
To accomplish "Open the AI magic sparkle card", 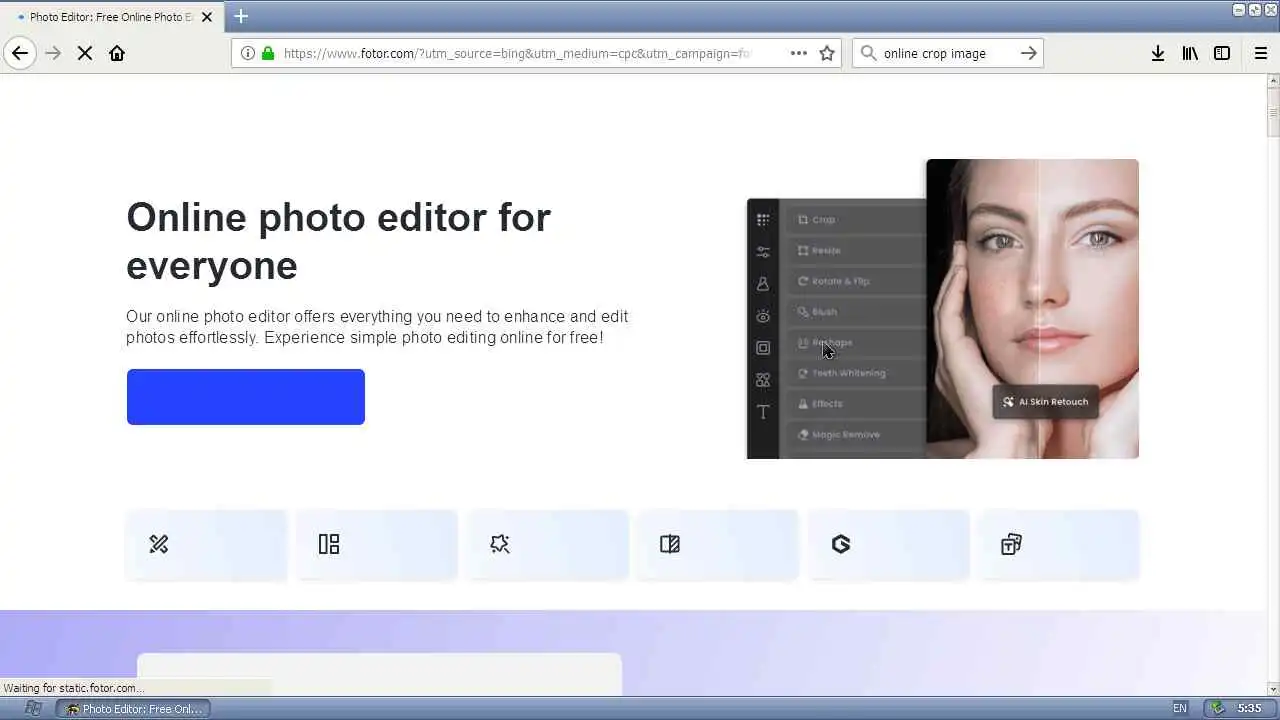I will tap(548, 544).
